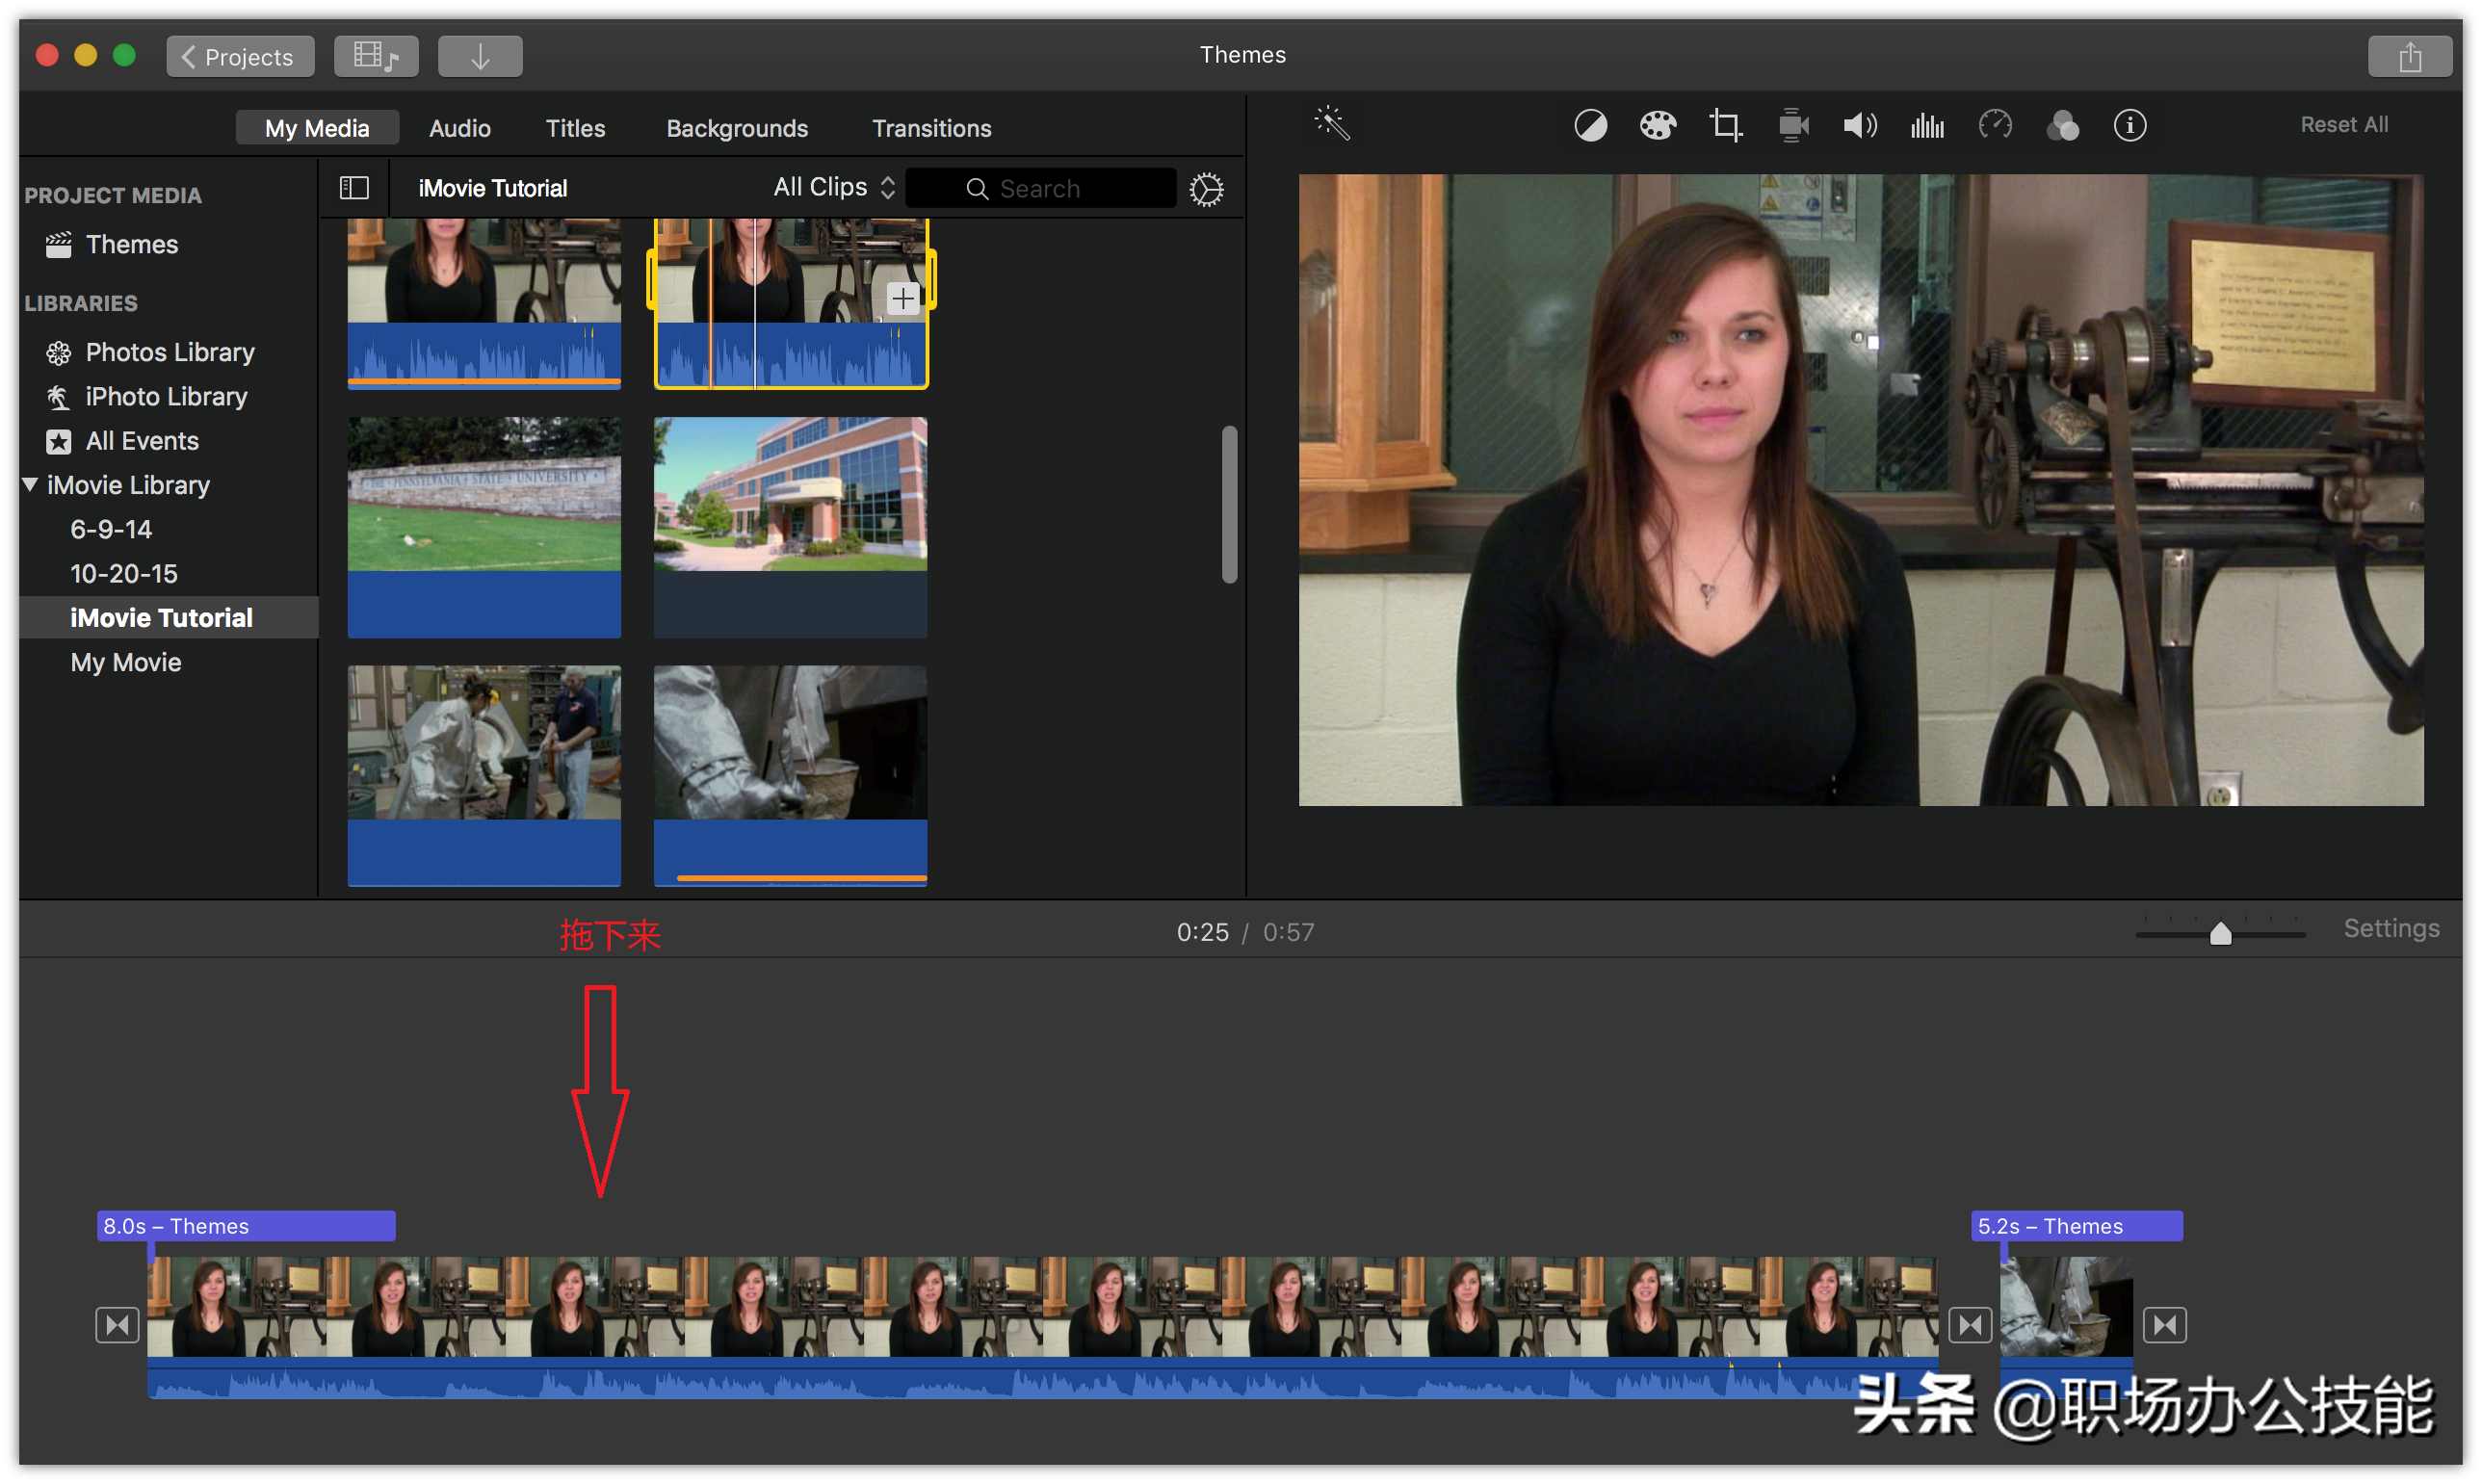Click the Settings button on timeline
2482x1484 pixels.
pos(2391,931)
